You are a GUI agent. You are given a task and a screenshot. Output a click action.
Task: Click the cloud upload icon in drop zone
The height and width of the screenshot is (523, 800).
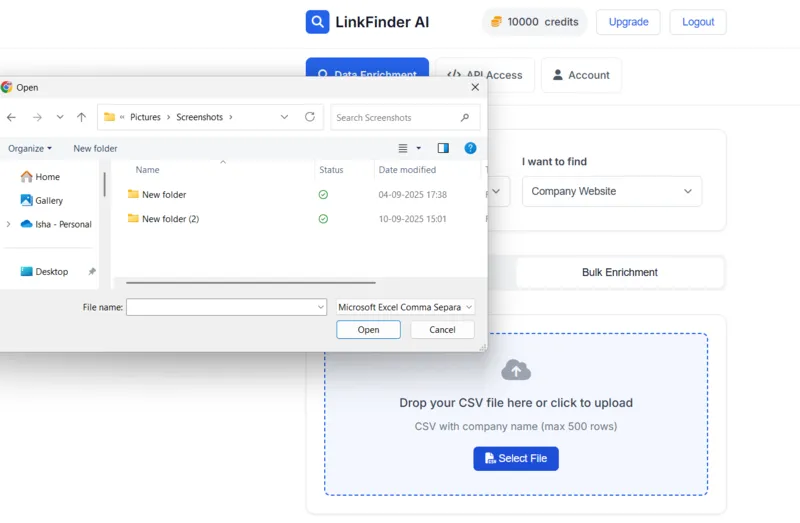516,370
